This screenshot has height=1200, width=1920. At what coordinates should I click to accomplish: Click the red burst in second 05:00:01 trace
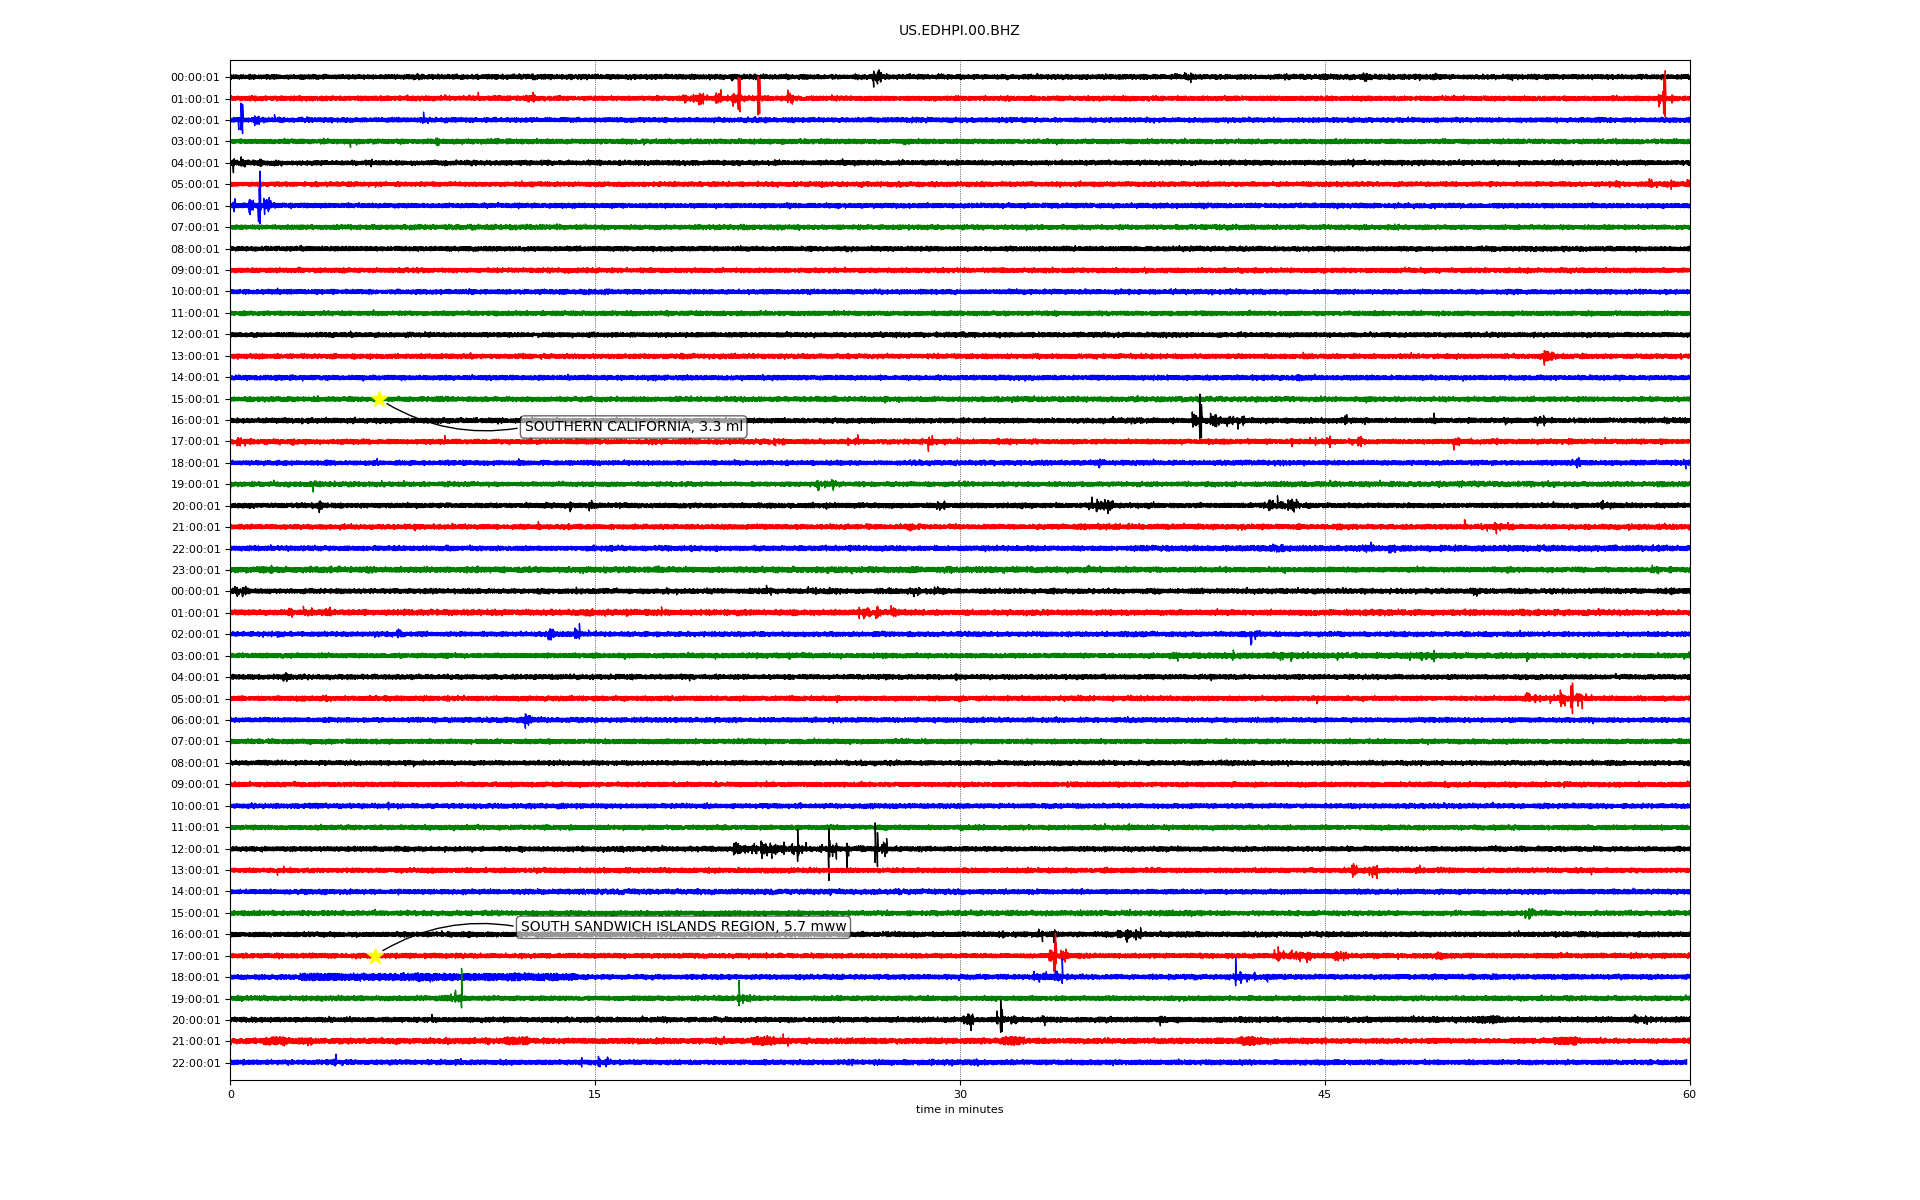pyautogui.click(x=1571, y=698)
